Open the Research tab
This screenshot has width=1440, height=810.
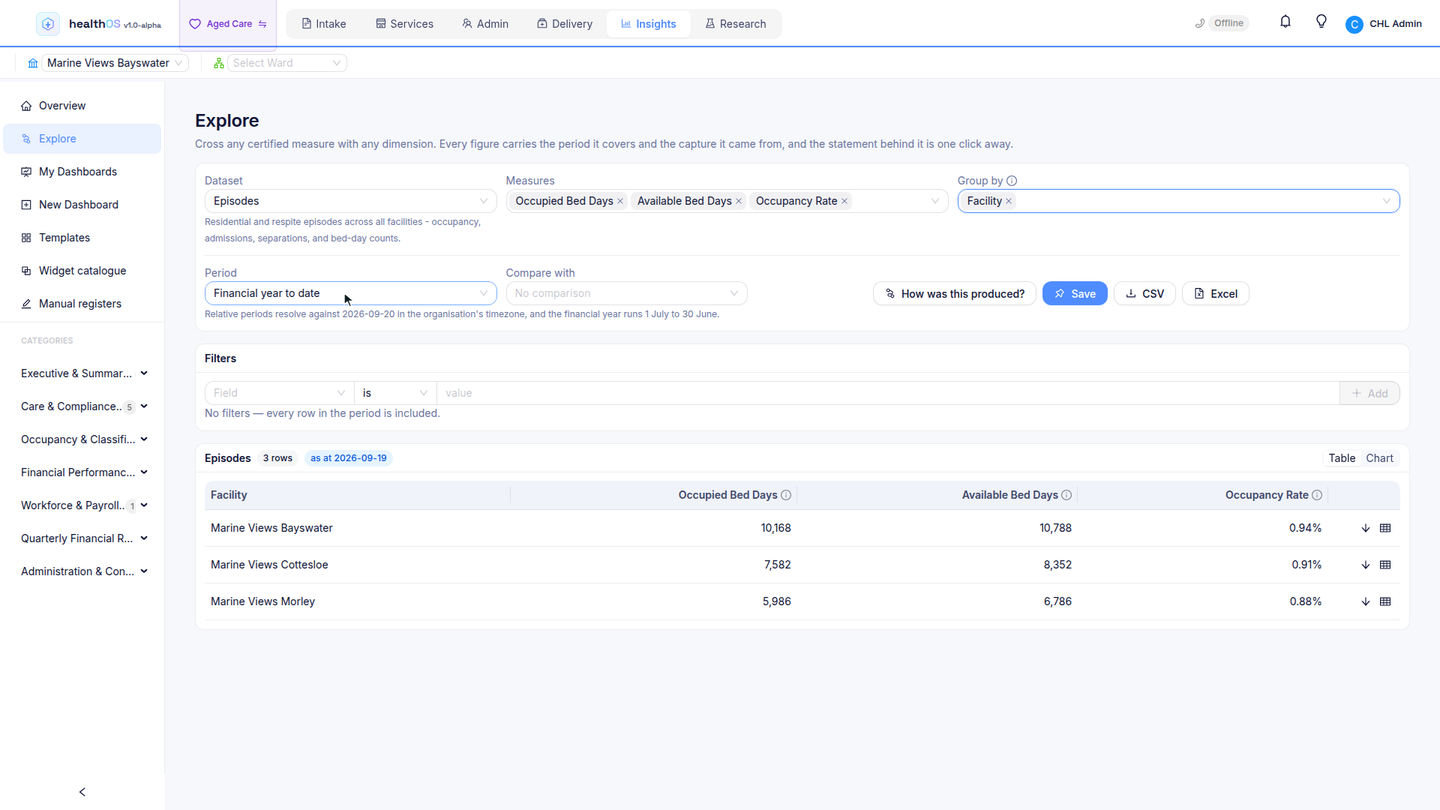[736, 24]
